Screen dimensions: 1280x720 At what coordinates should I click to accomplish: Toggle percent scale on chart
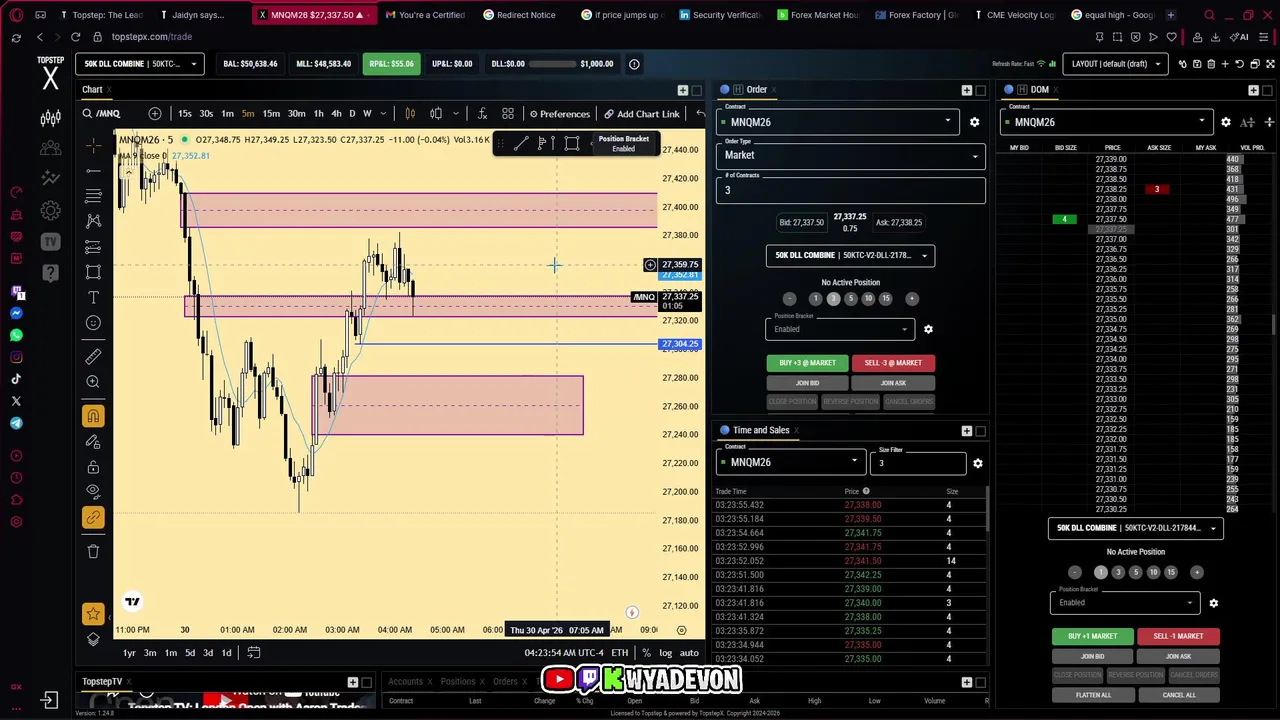point(646,653)
